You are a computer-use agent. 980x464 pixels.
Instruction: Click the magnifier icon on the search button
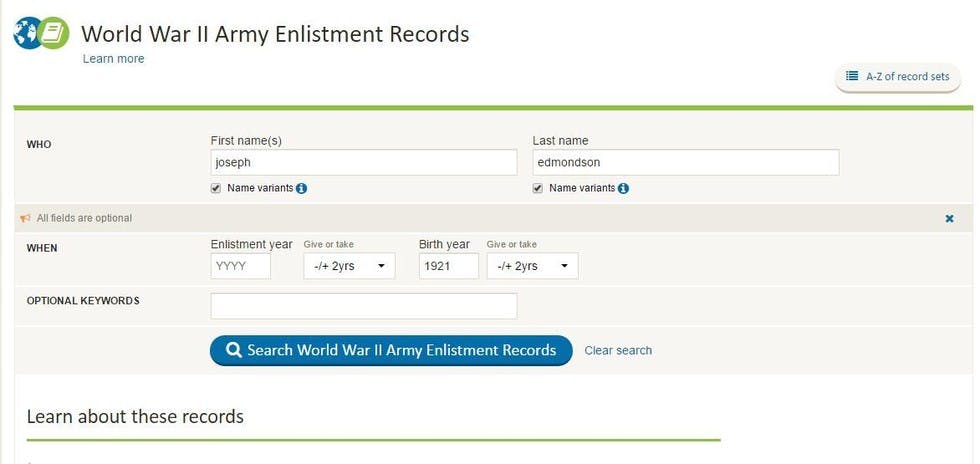[233, 350]
